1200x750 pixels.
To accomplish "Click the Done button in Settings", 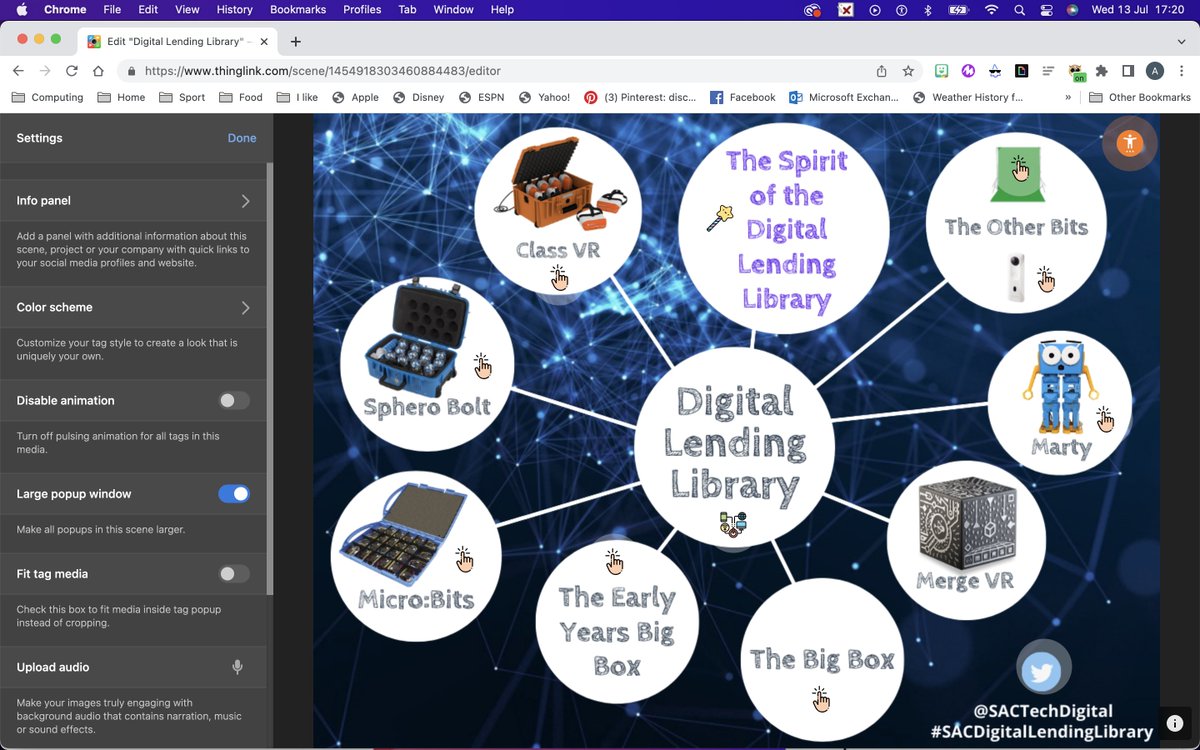I will pyautogui.click(x=242, y=137).
